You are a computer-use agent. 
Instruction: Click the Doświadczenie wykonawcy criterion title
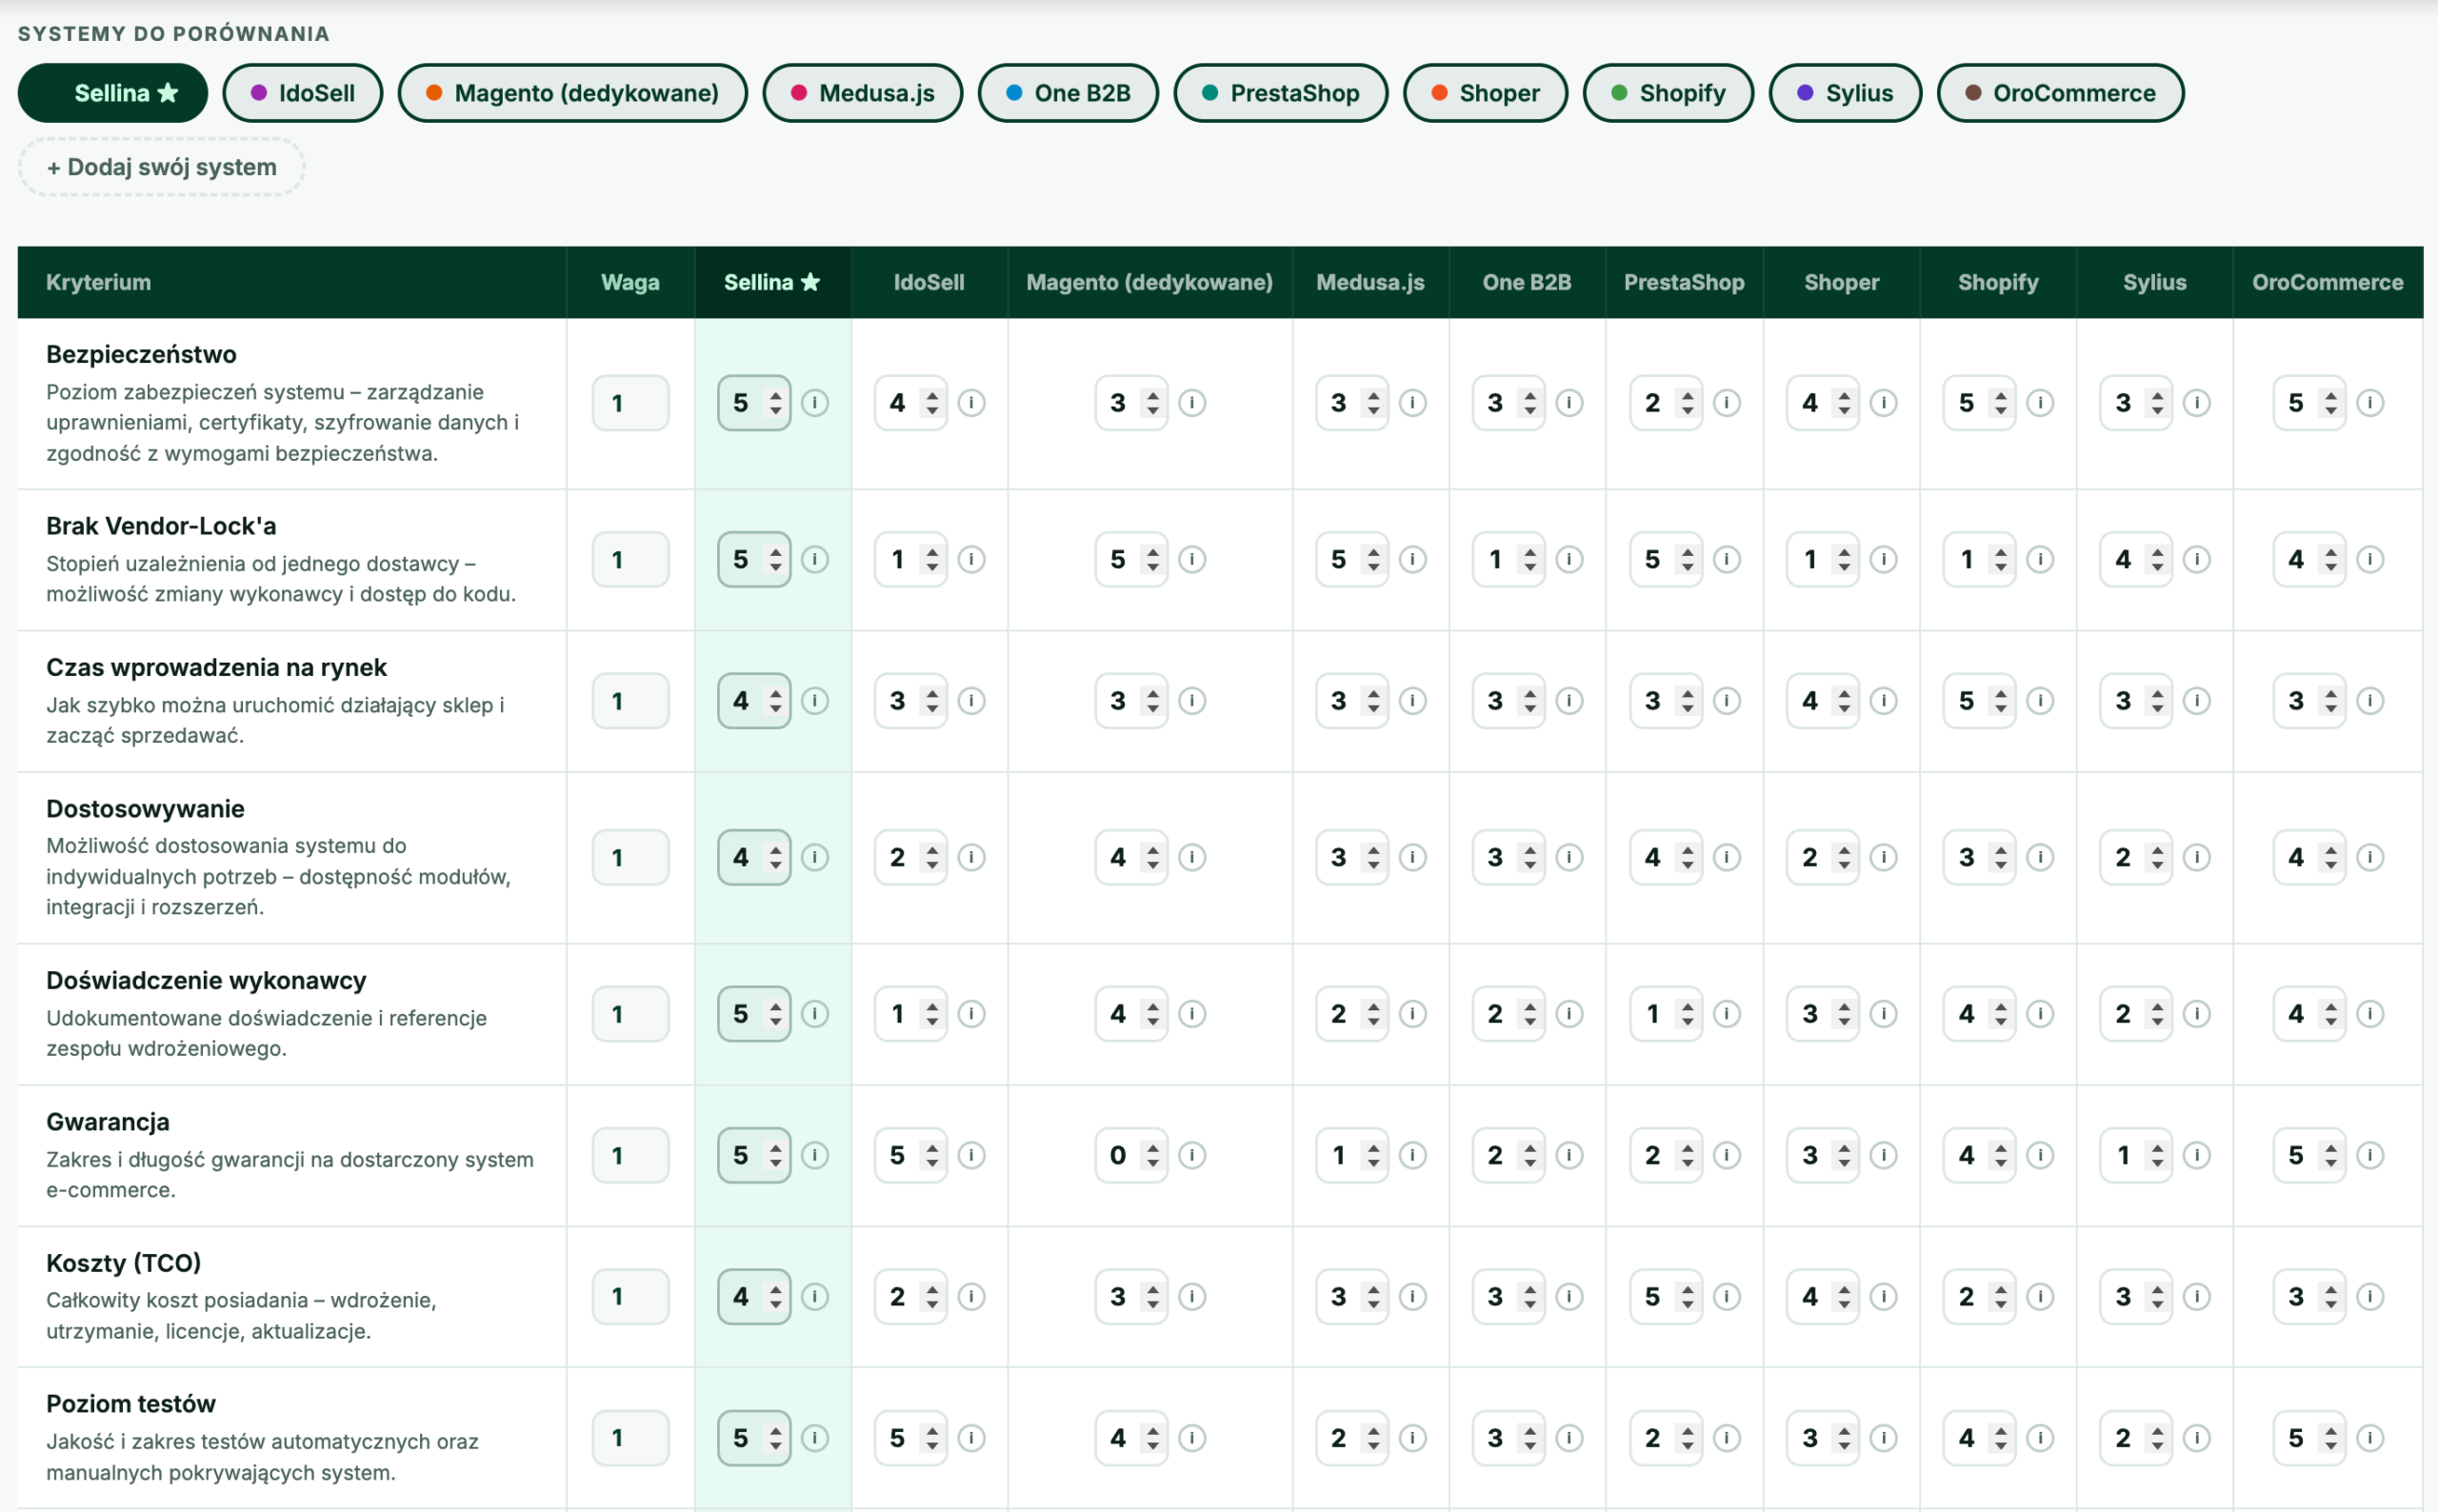point(206,981)
